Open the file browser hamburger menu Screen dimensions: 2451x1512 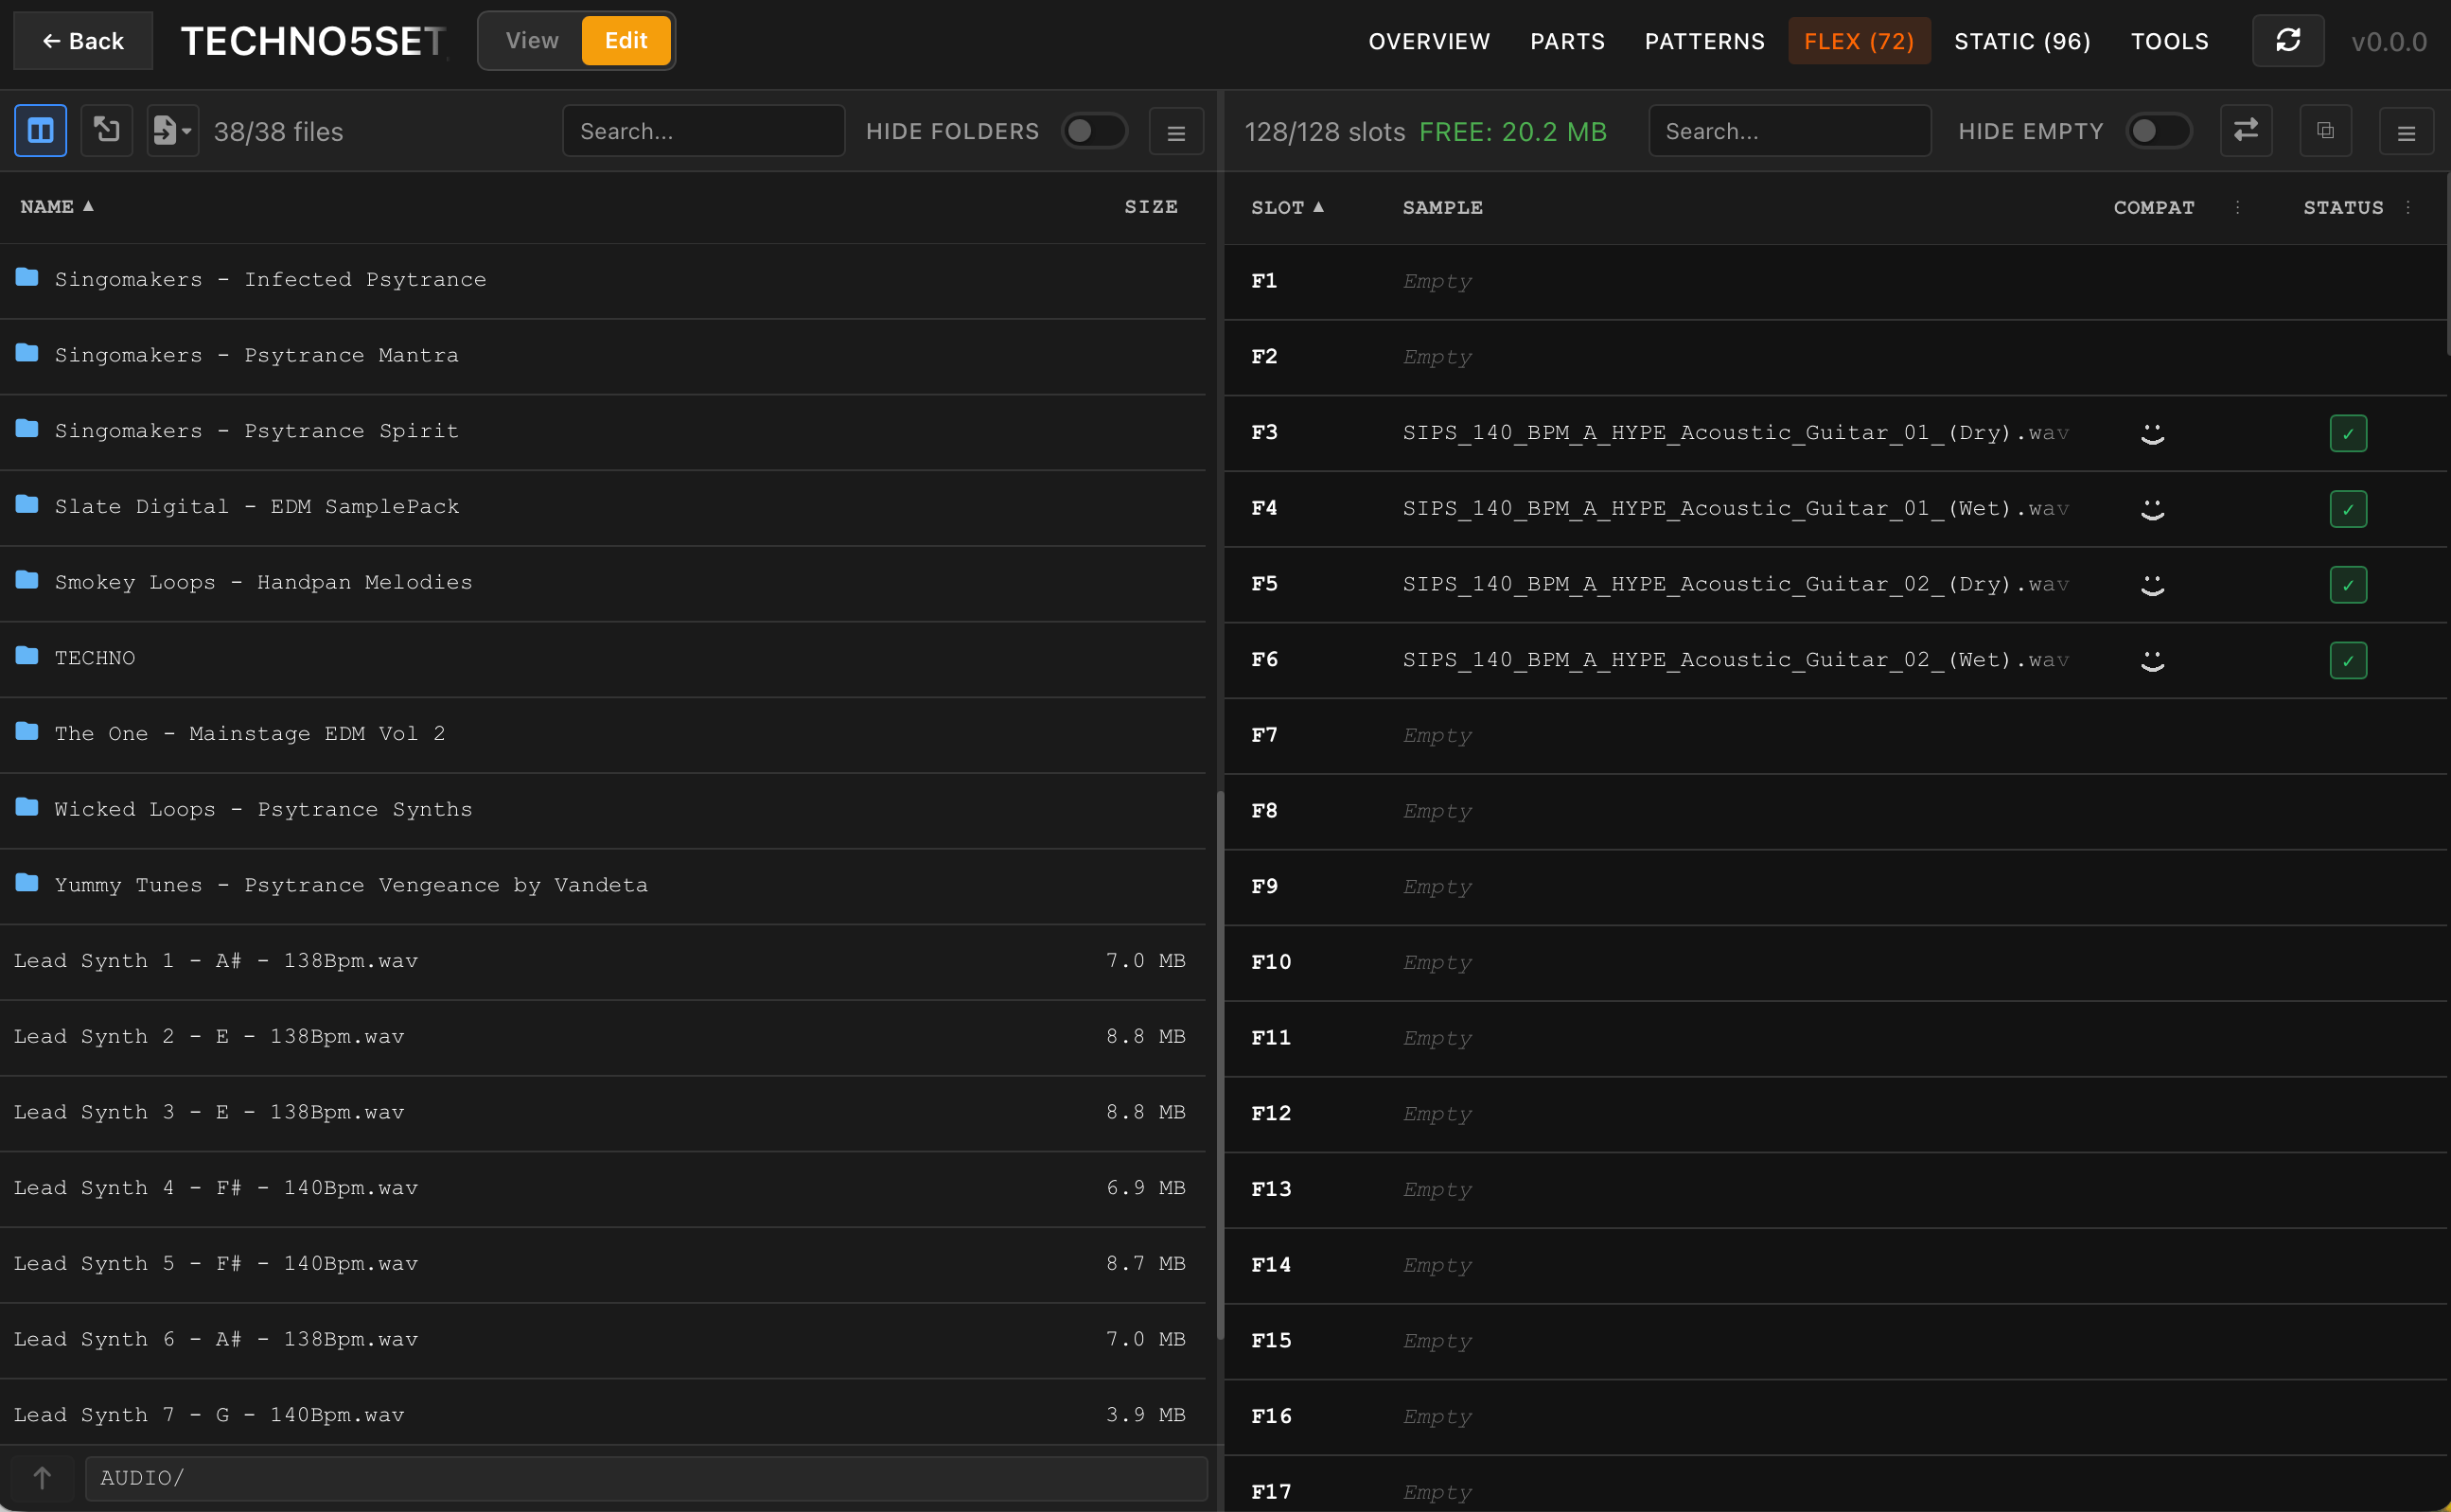click(x=1176, y=131)
